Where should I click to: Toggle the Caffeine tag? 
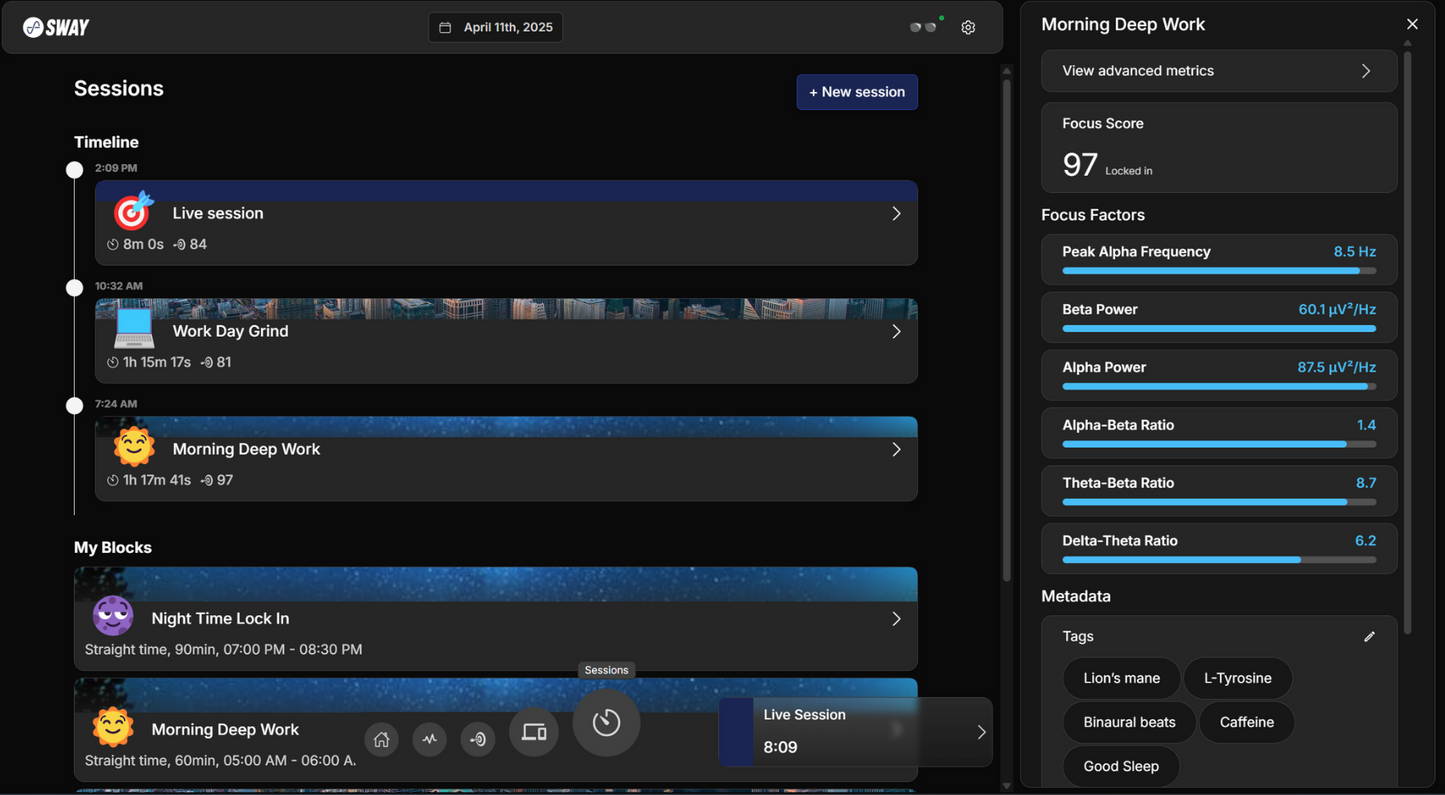click(1246, 722)
